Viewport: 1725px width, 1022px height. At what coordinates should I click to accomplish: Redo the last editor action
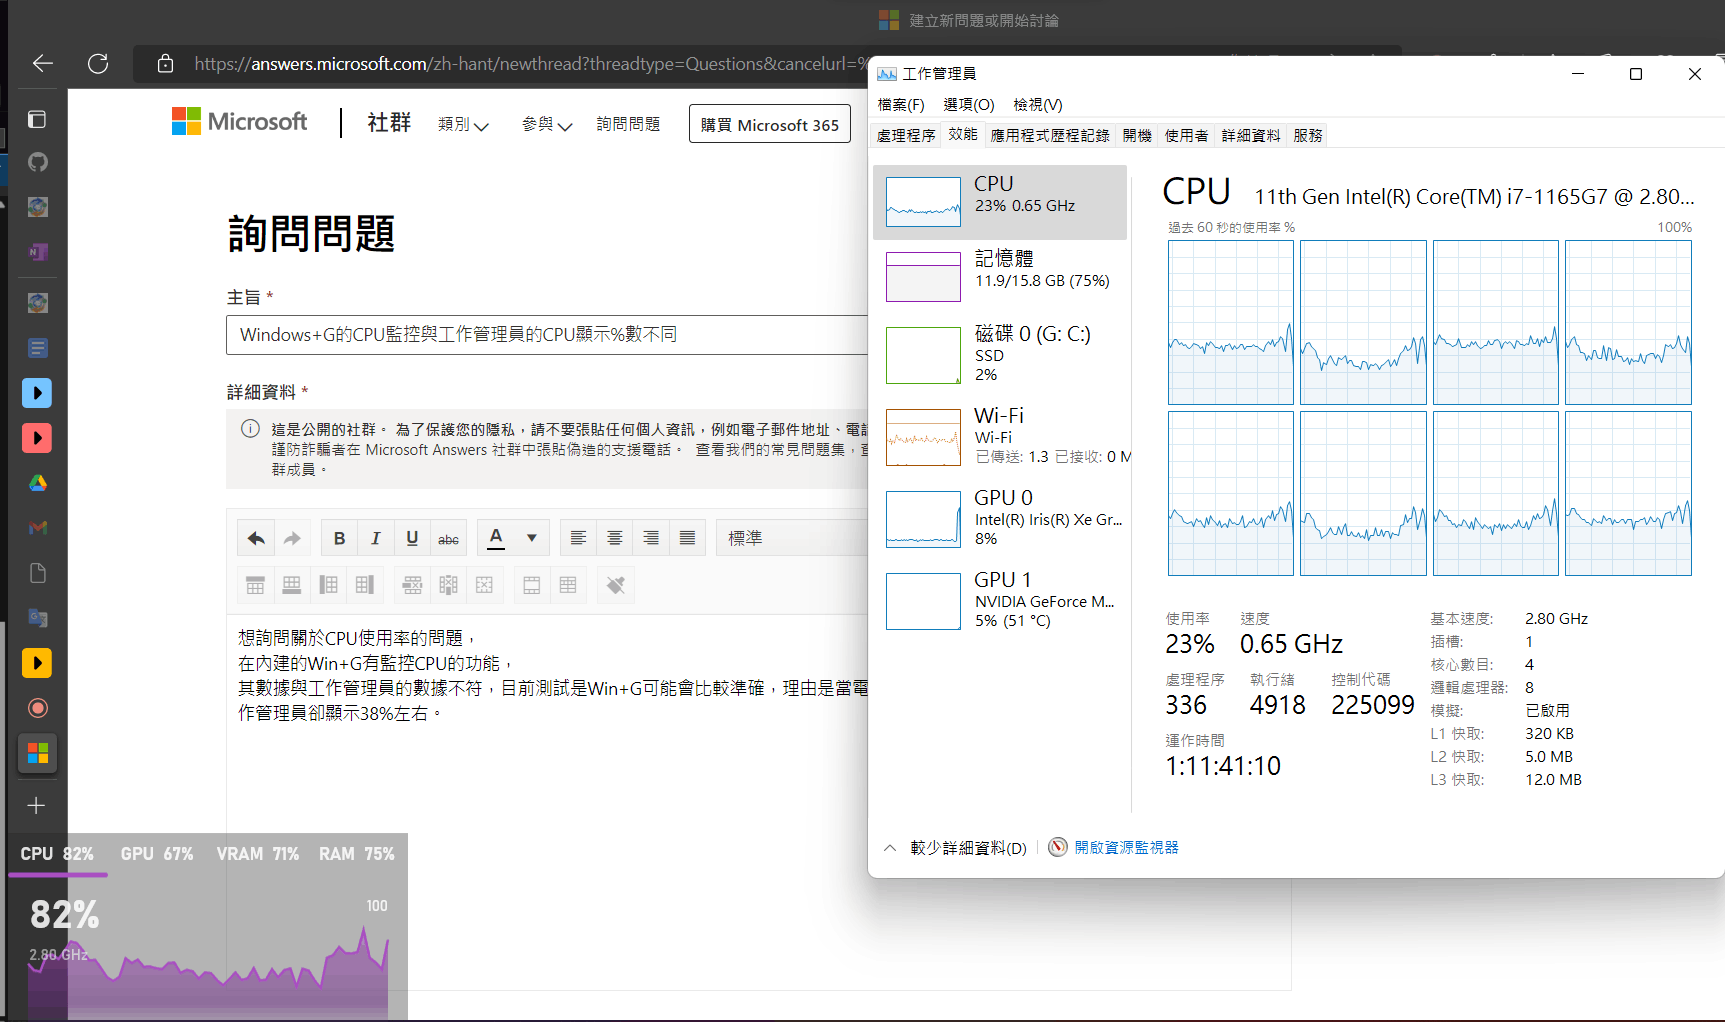pos(292,538)
